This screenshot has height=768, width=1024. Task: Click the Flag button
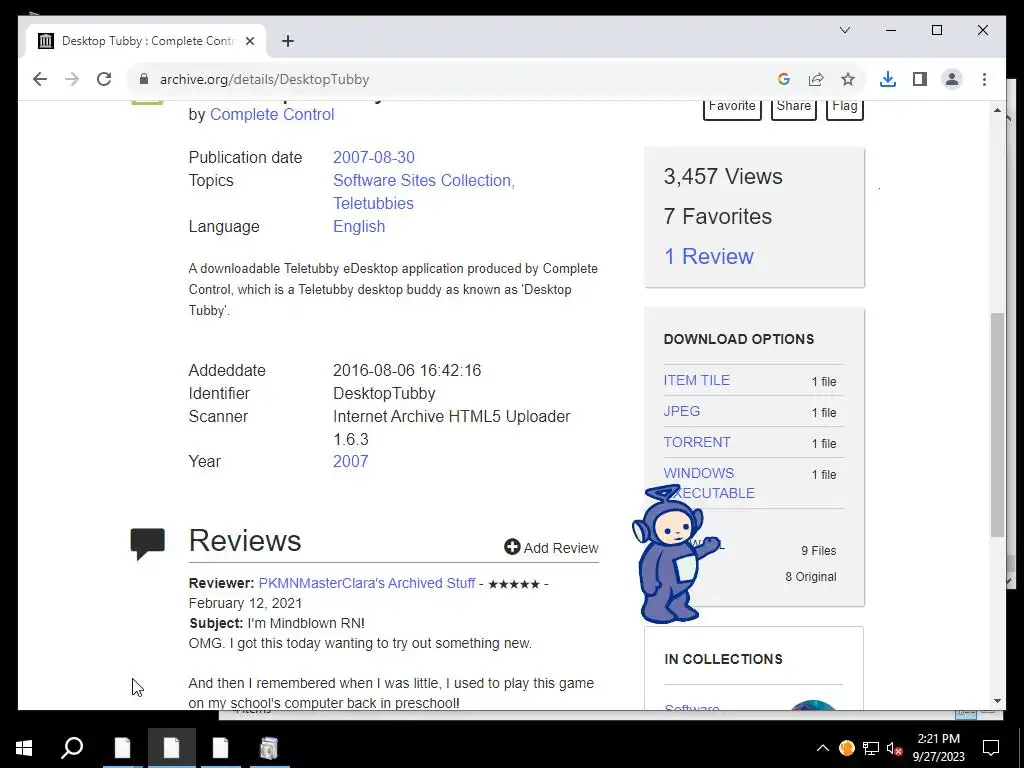coord(844,108)
